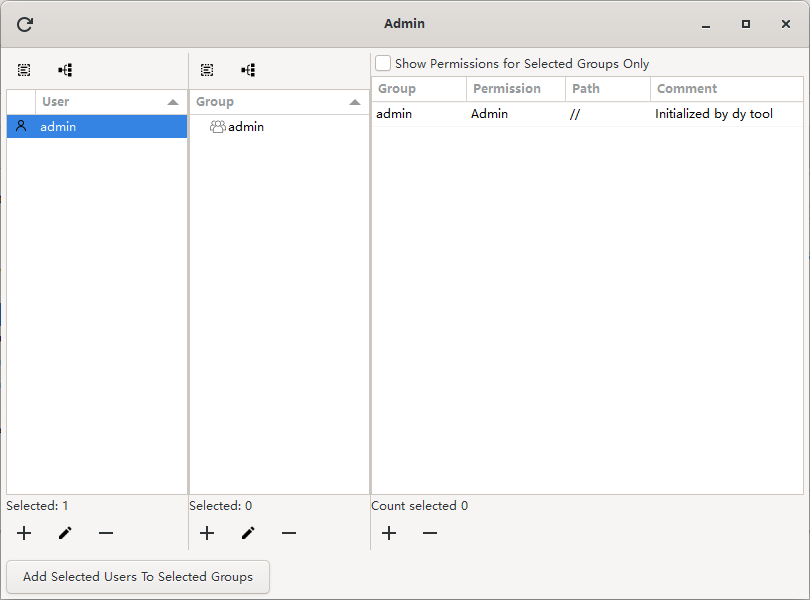810x600 pixels.
Task: Click the hierarchy icon above the User list
Action: pos(65,70)
